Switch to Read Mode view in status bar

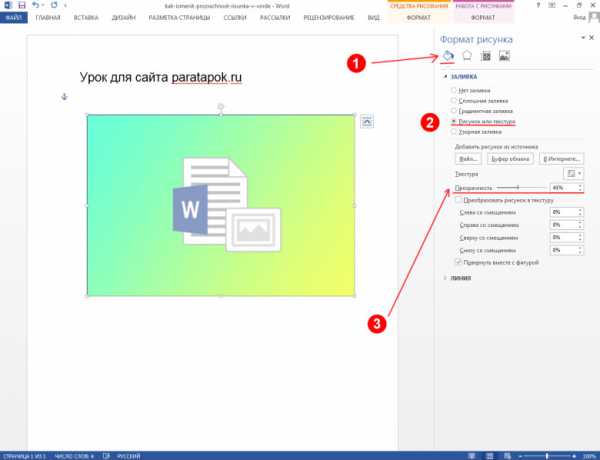click(472, 456)
